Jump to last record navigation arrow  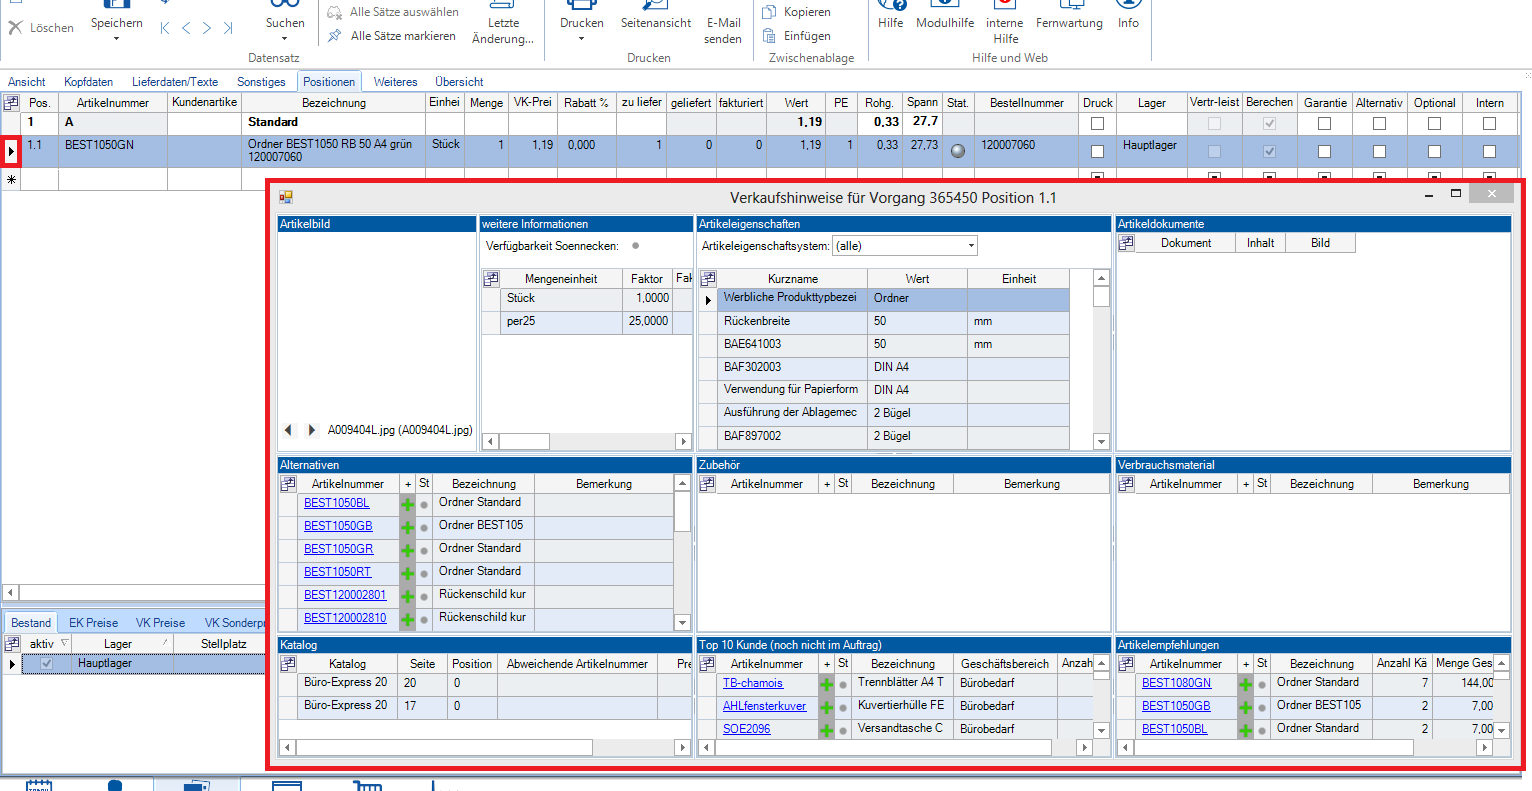click(x=228, y=28)
